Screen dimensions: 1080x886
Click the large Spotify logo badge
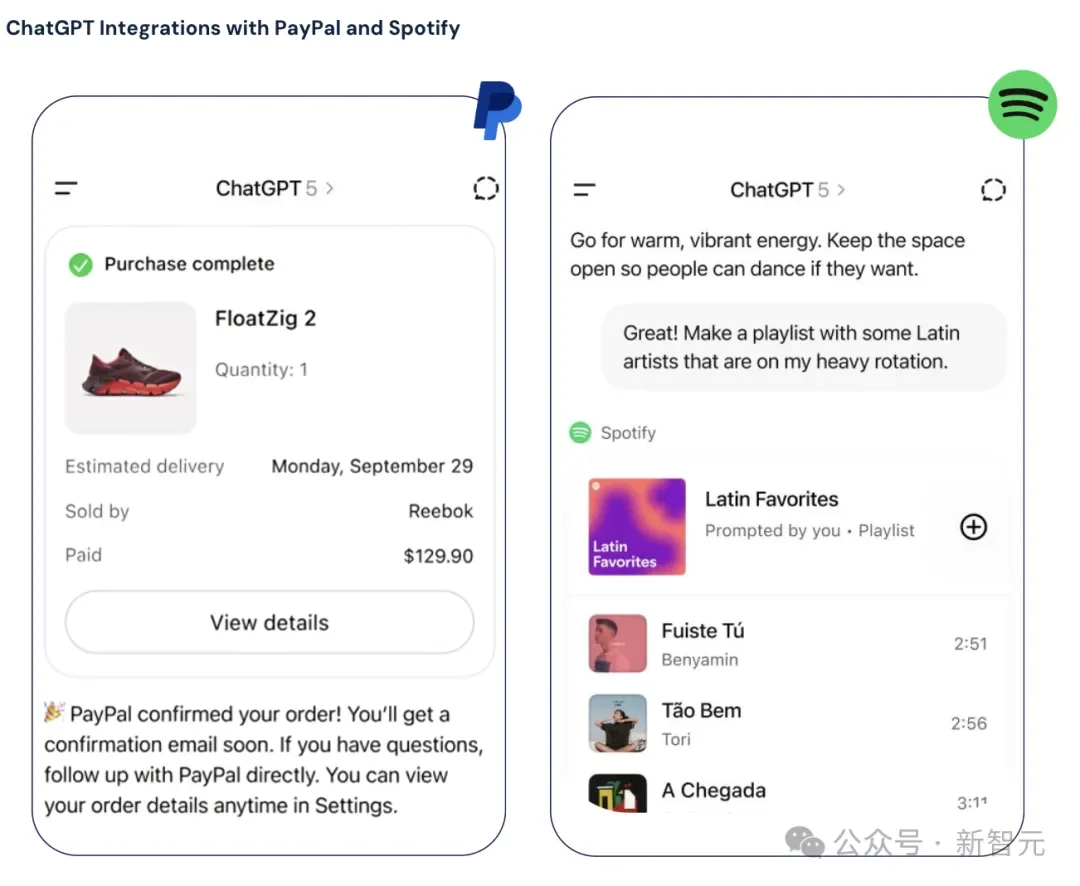tap(1022, 105)
